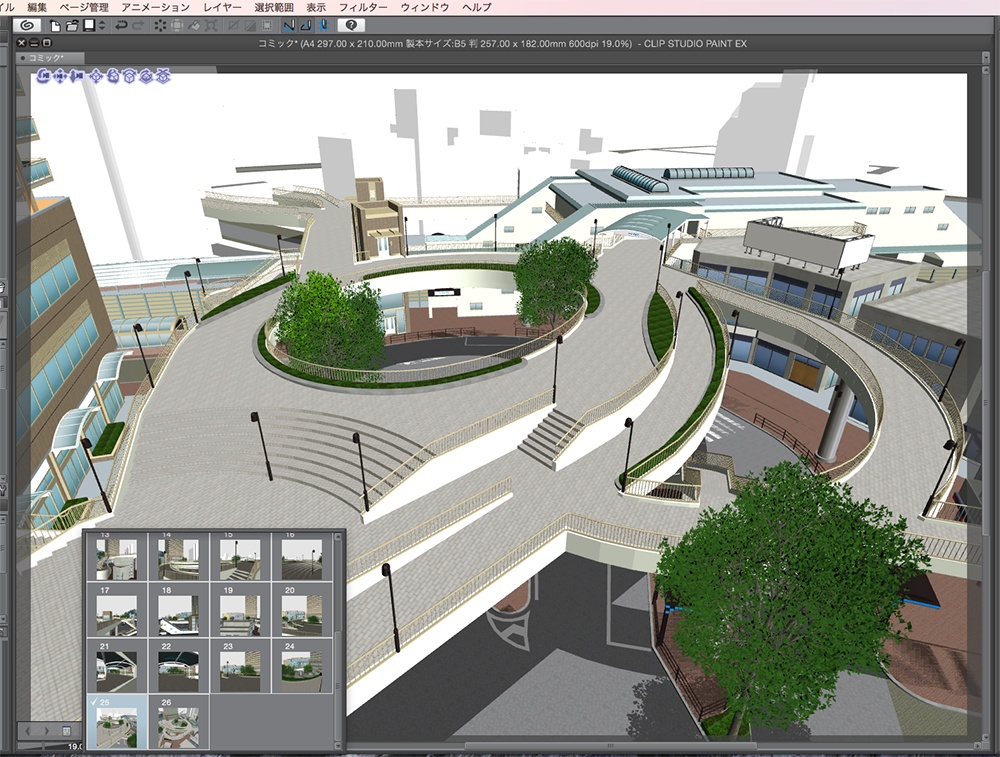Undo the last action
The image size is (1000, 757).
[121, 26]
